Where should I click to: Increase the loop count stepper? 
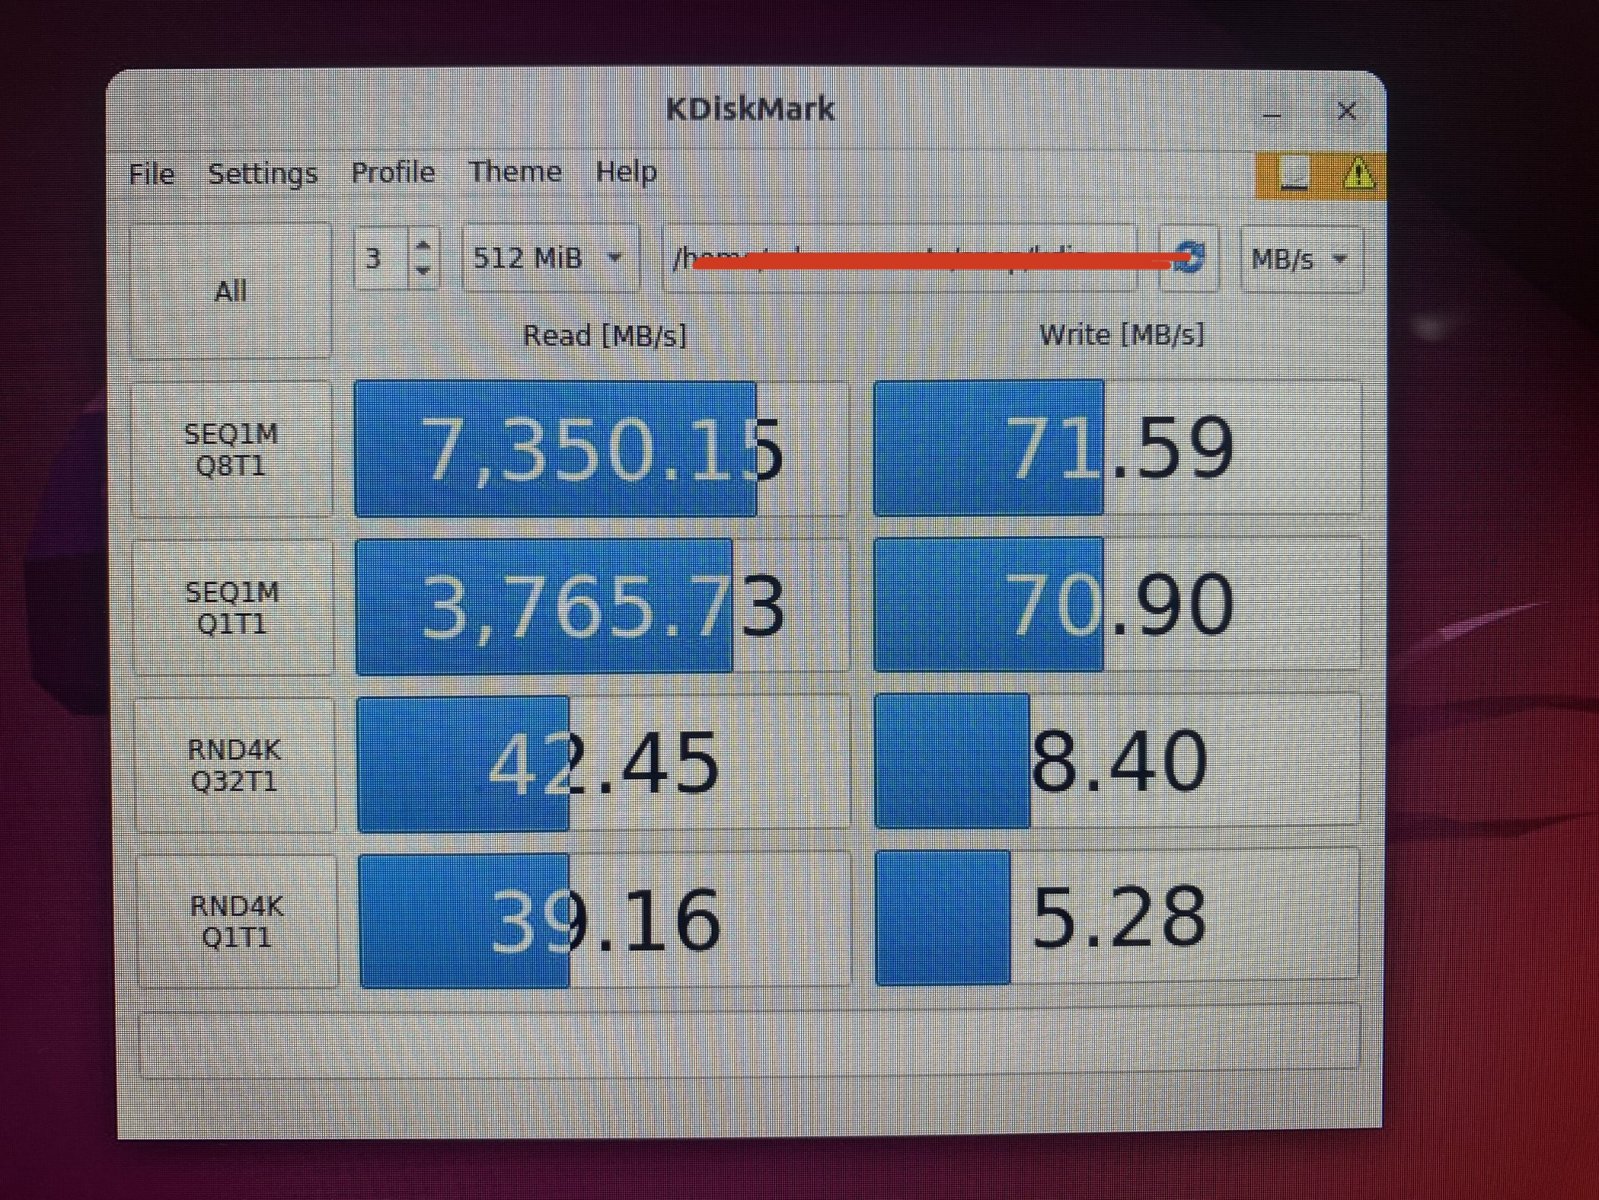[x=423, y=245]
